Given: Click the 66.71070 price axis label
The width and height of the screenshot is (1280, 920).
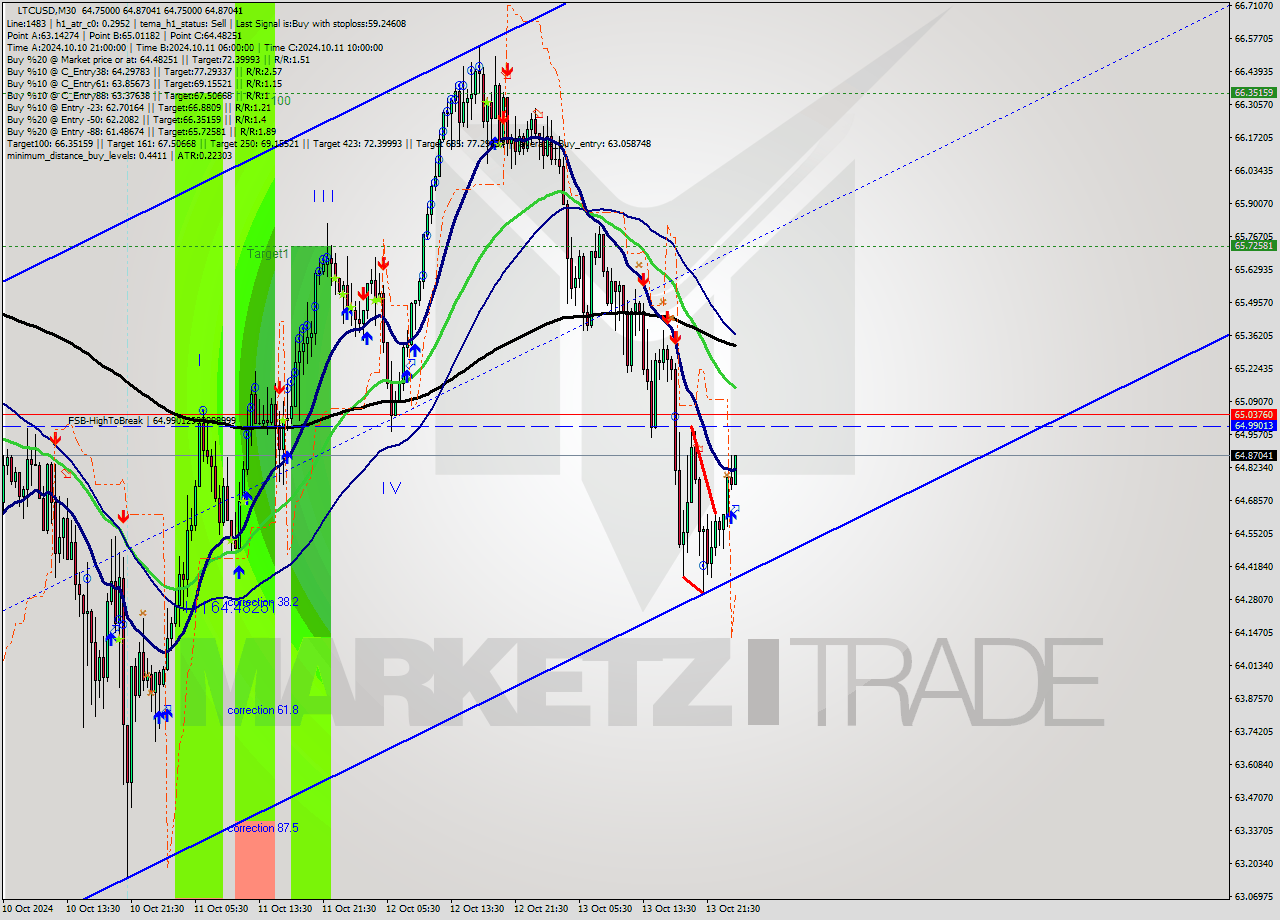Looking at the screenshot, I should (1254, 5).
